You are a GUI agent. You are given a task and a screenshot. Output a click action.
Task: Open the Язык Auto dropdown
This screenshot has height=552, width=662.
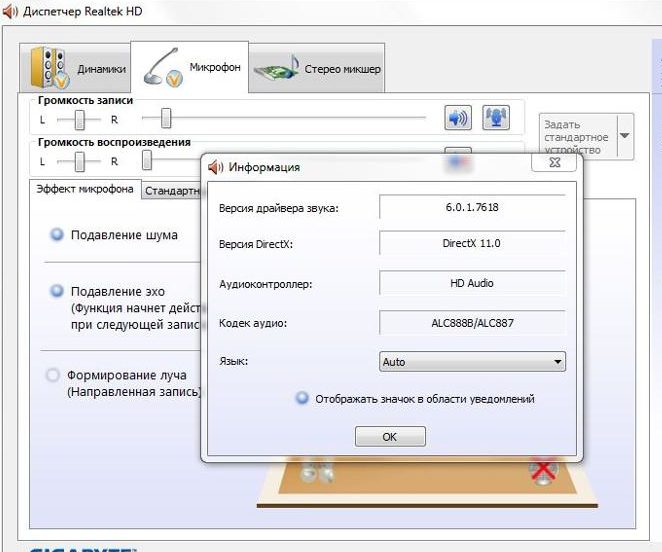pos(472,362)
